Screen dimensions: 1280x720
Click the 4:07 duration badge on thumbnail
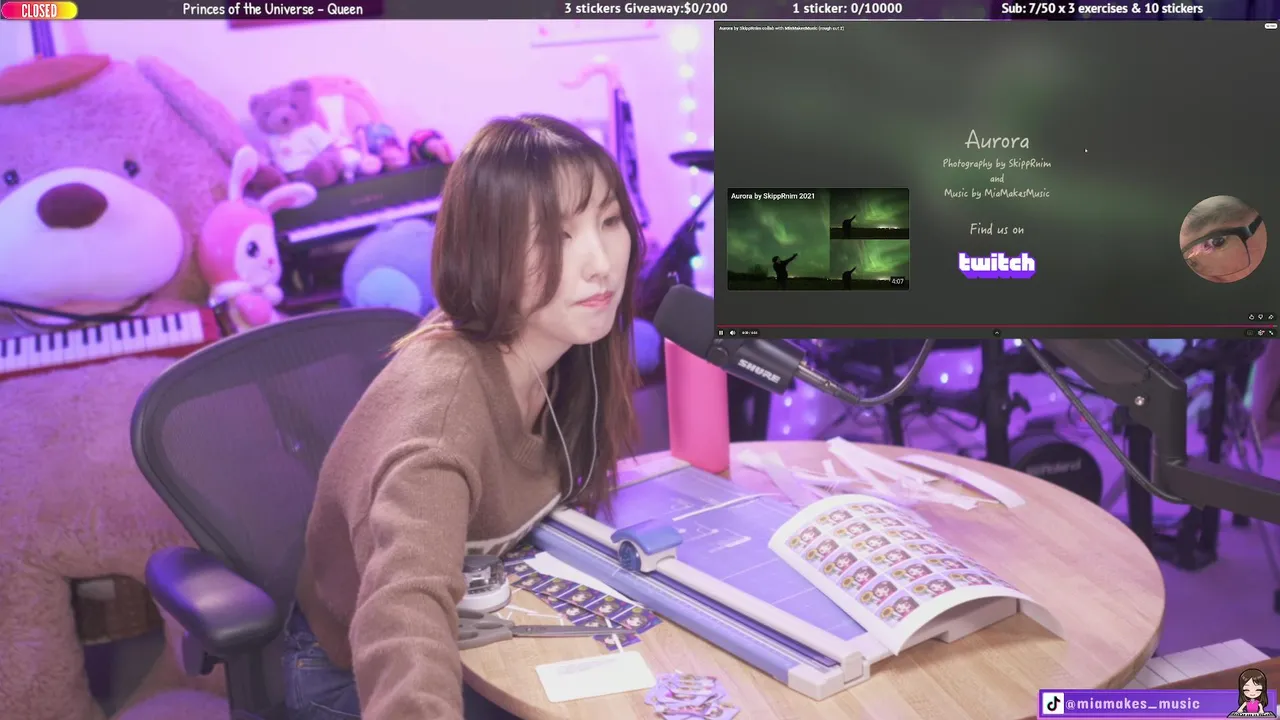coord(897,282)
